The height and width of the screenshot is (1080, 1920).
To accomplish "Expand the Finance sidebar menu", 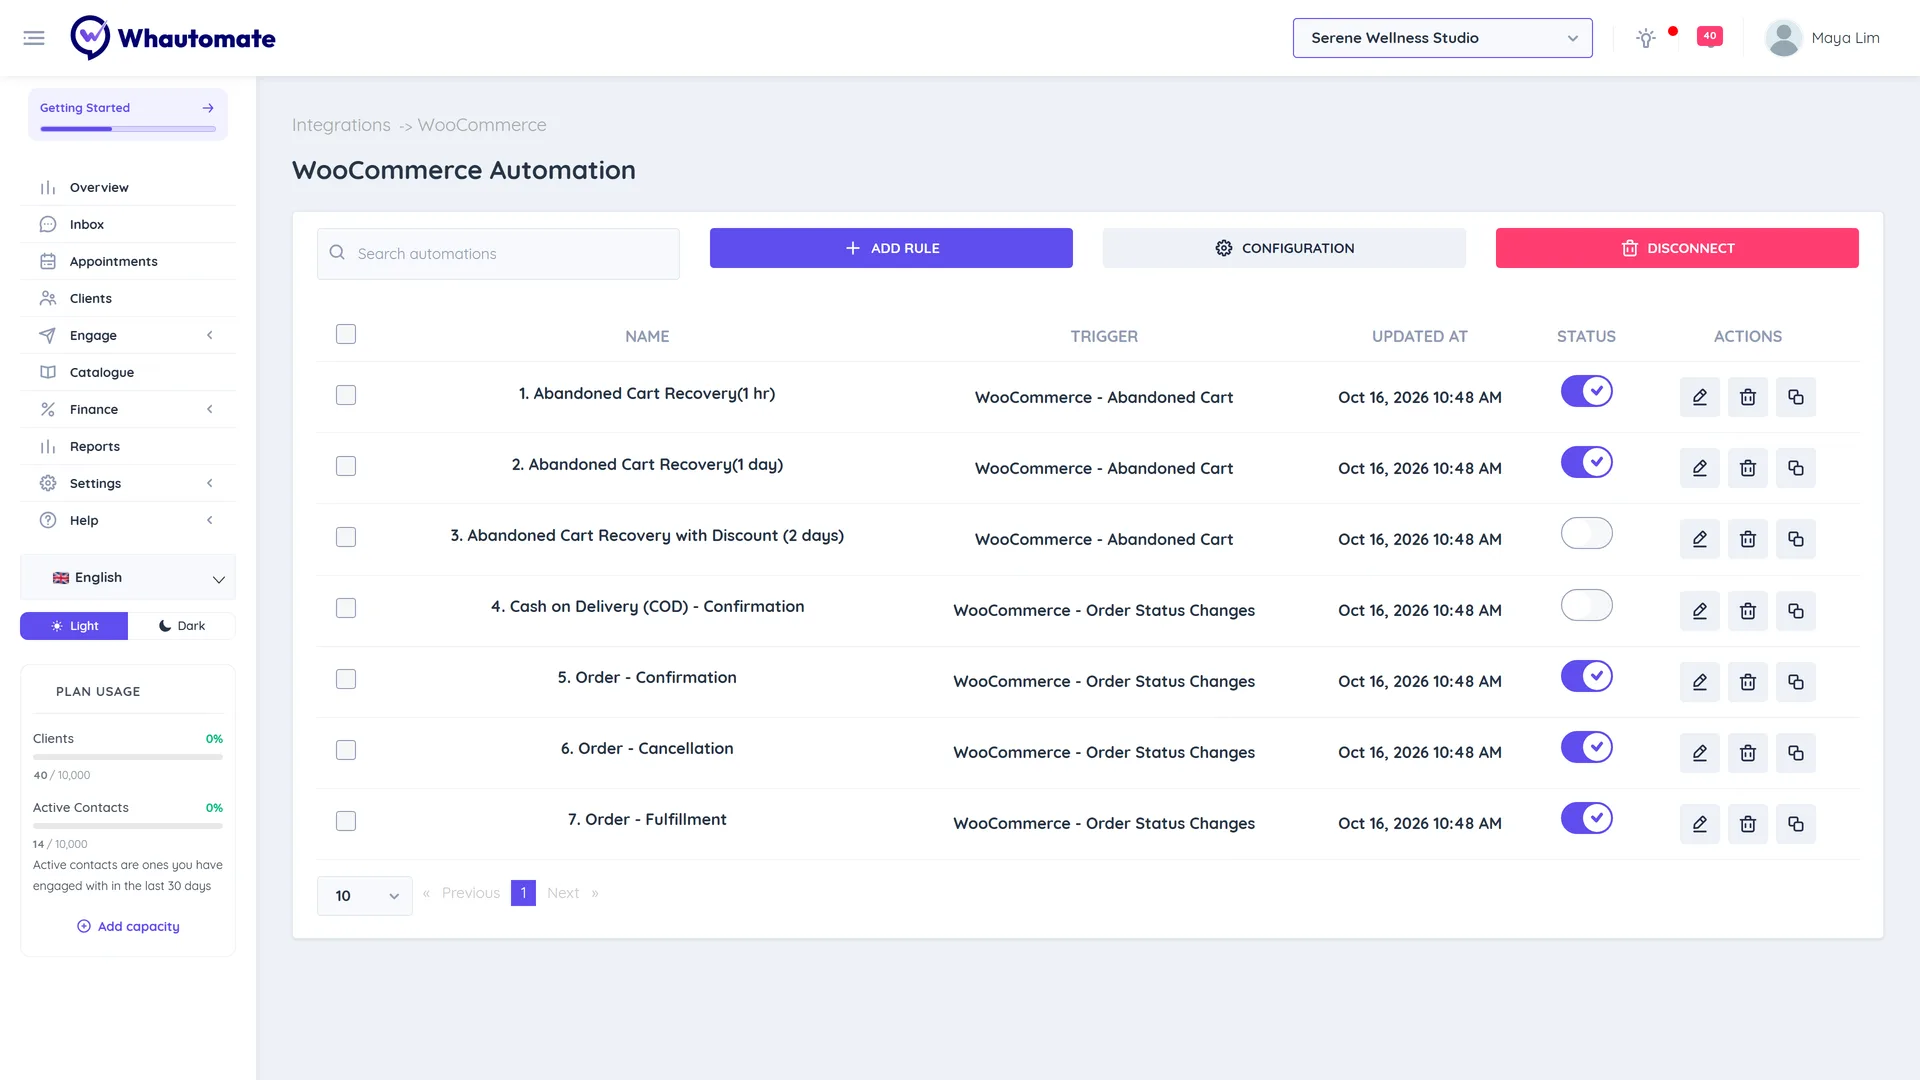I will [x=128, y=409].
